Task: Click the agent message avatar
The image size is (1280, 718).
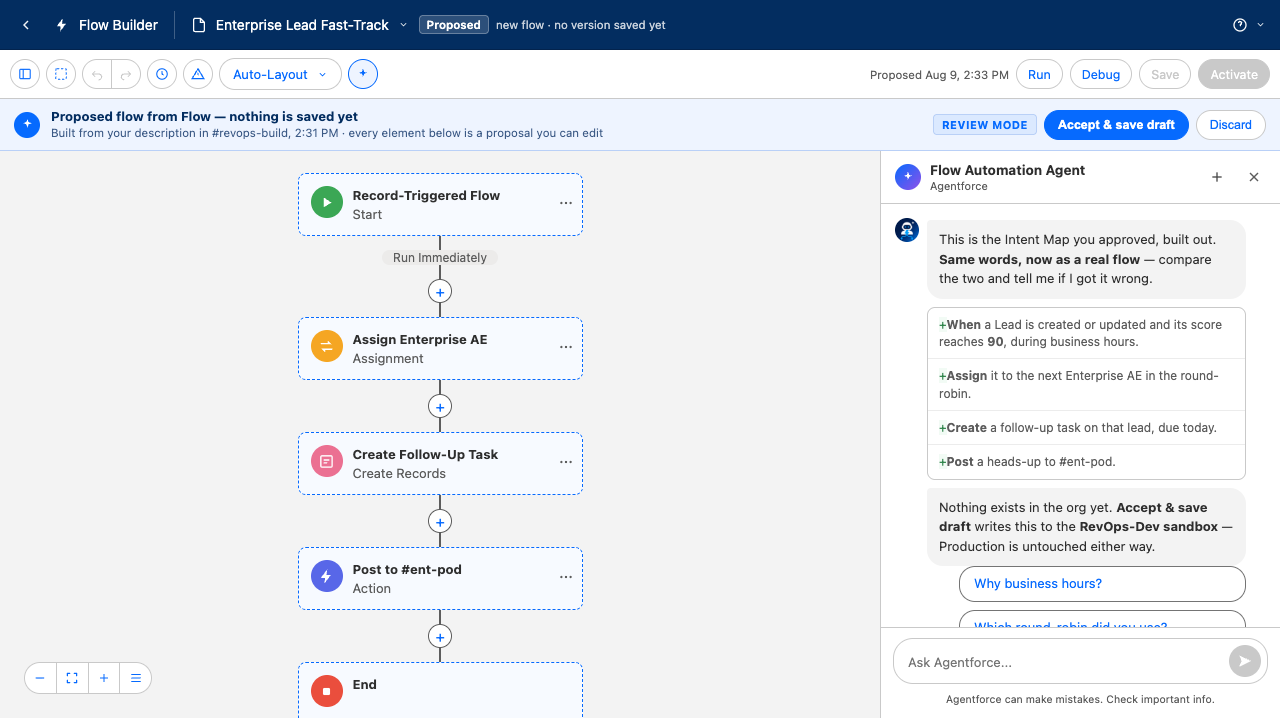Action: tap(907, 230)
